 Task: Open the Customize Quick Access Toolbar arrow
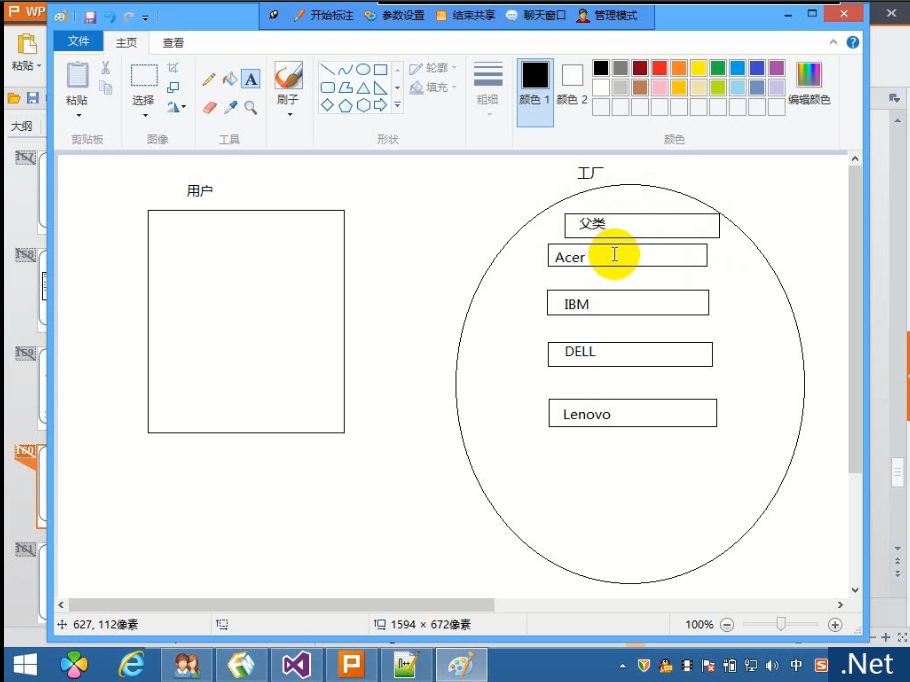(x=146, y=18)
